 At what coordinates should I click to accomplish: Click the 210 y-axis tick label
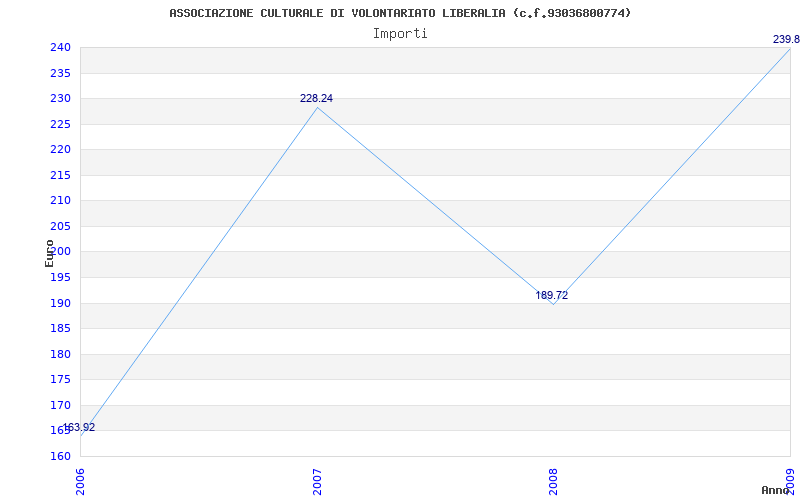pyautogui.click(x=60, y=201)
